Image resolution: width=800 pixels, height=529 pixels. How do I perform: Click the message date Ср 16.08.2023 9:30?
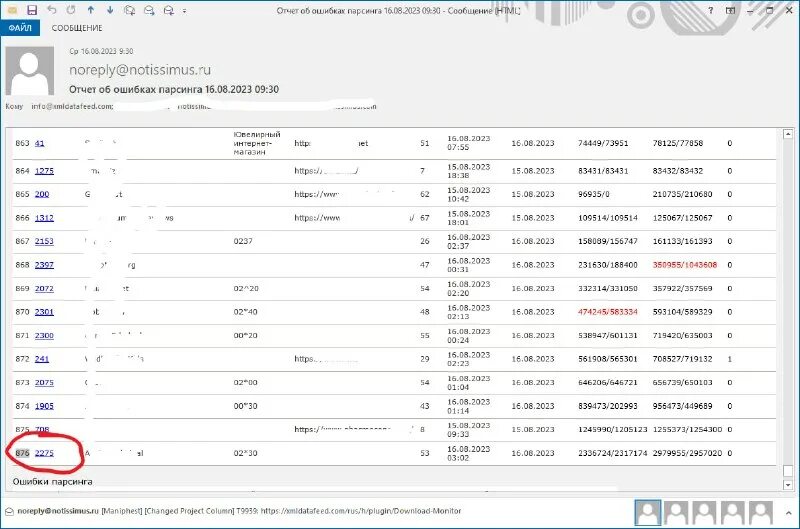coord(101,51)
